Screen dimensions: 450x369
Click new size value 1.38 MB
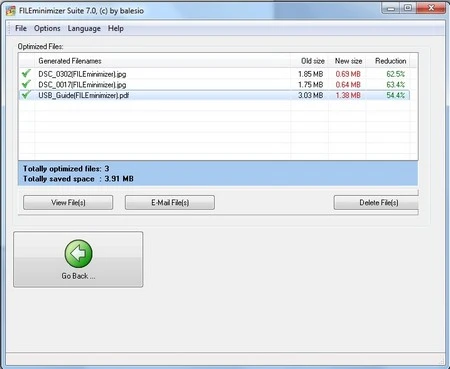coord(348,95)
